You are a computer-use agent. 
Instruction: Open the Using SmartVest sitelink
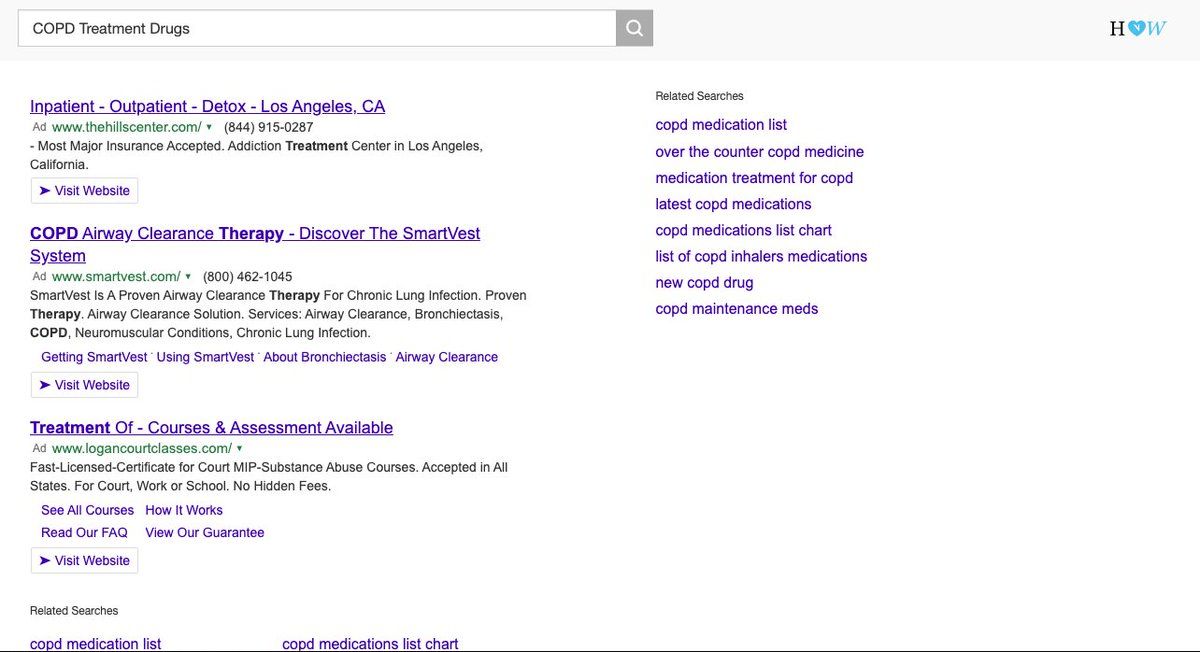[205, 357]
